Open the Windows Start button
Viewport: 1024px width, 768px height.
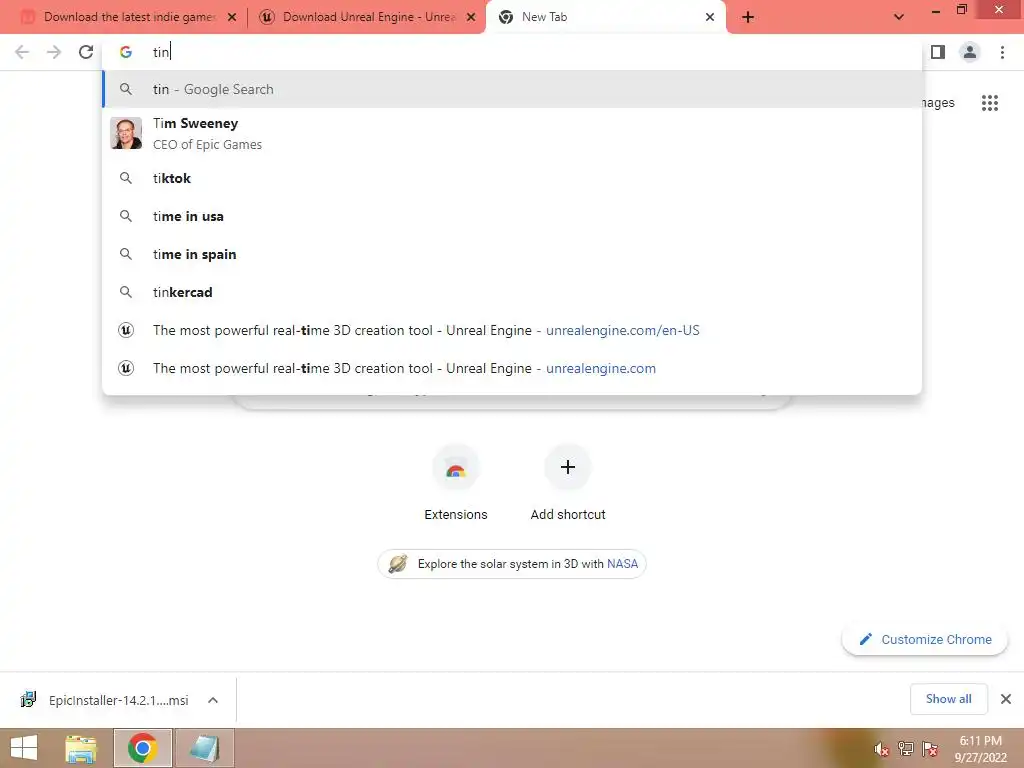[24, 748]
